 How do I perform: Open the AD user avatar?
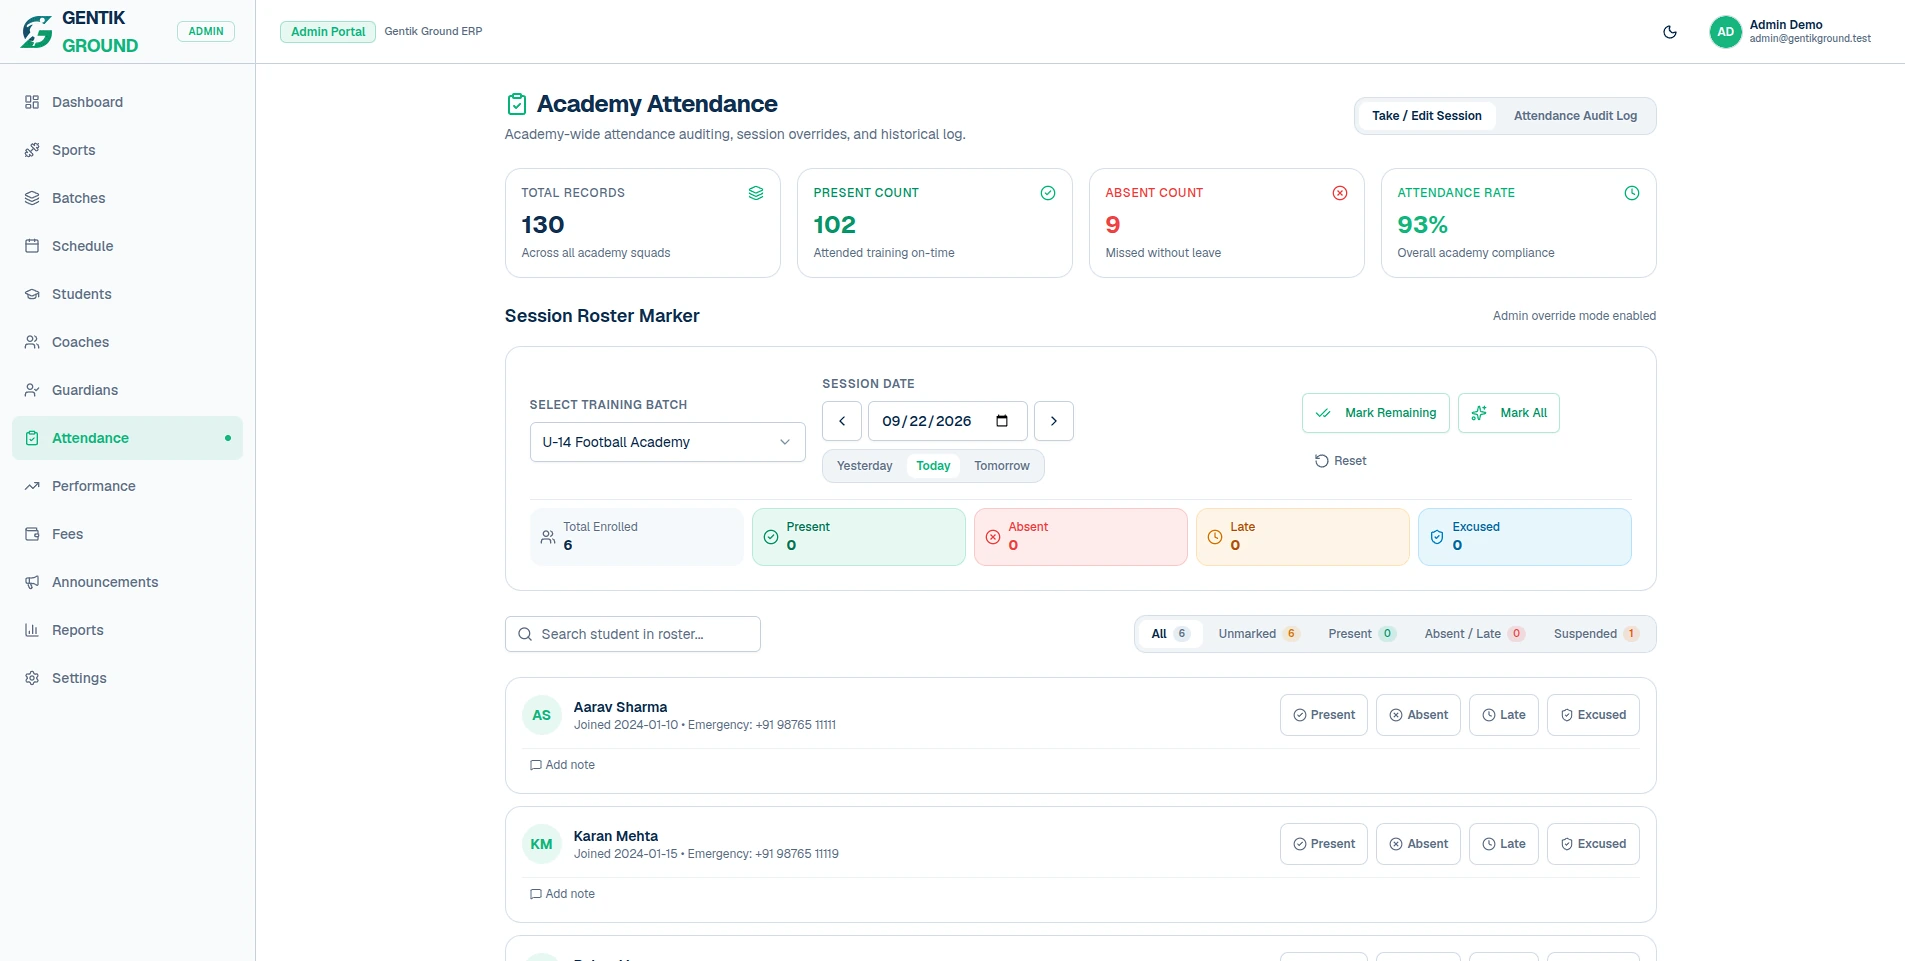tap(1725, 32)
